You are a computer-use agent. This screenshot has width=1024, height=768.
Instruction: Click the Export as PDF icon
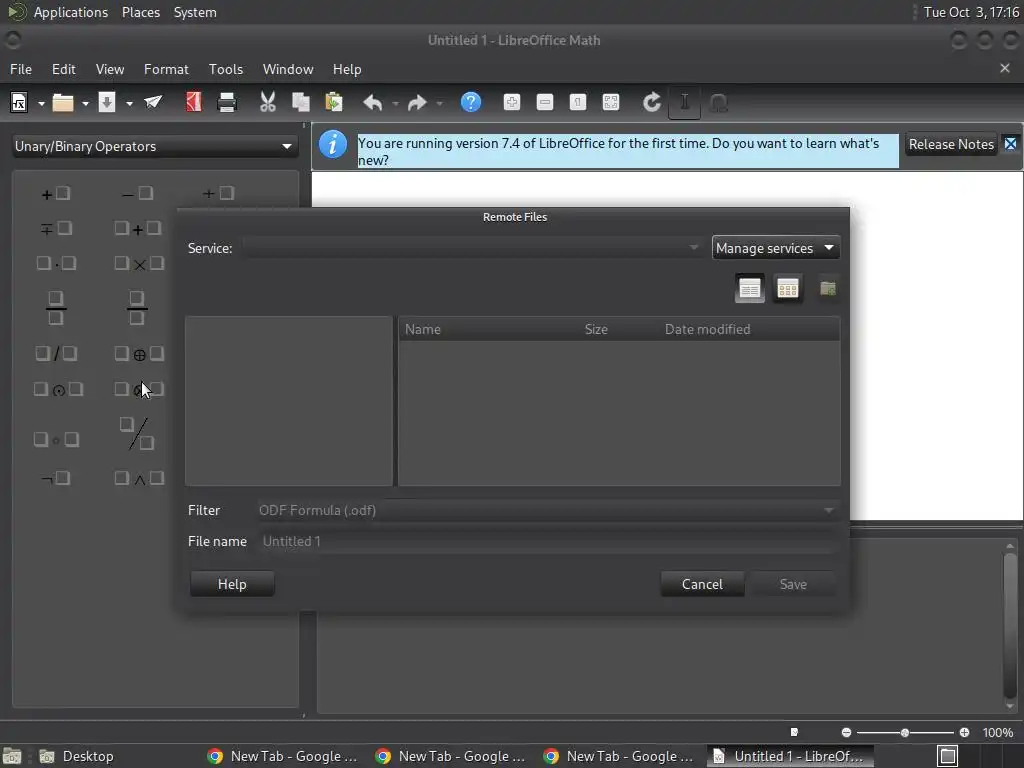pos(193,102)
